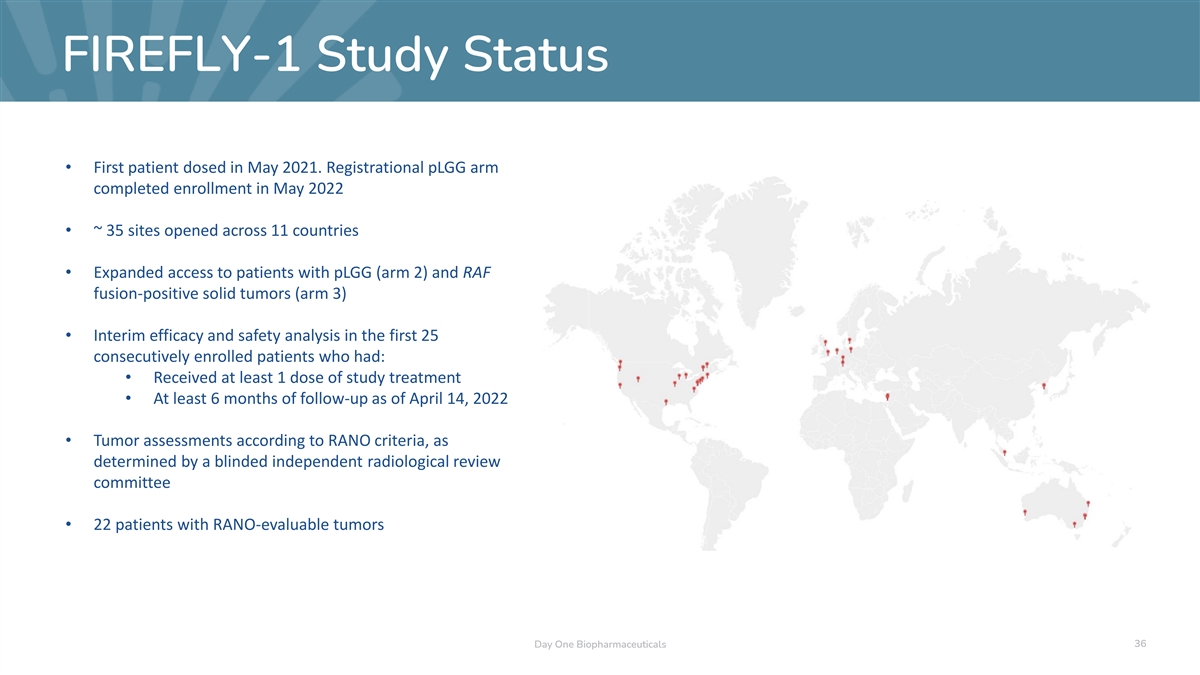This screenshot has height=675, width=1200.
Task: Click the pin on the Texas Gulf coast
Action: pos(666,402)
